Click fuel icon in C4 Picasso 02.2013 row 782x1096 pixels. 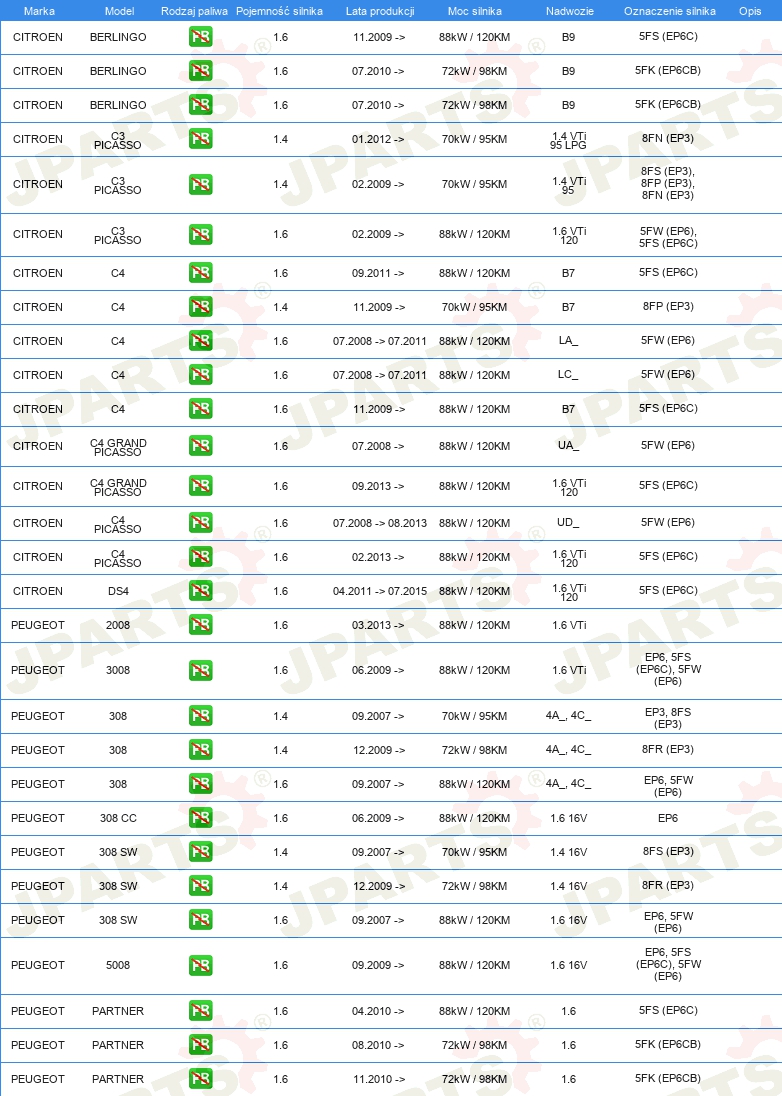[x=201, y=557]
